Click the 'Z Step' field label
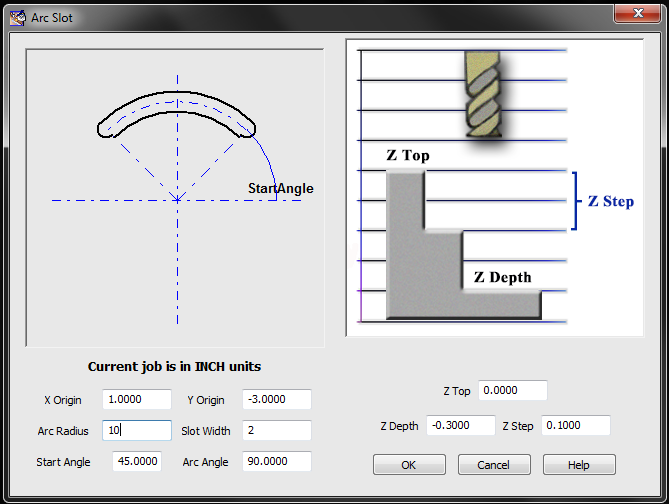 (x=518, y=426)
